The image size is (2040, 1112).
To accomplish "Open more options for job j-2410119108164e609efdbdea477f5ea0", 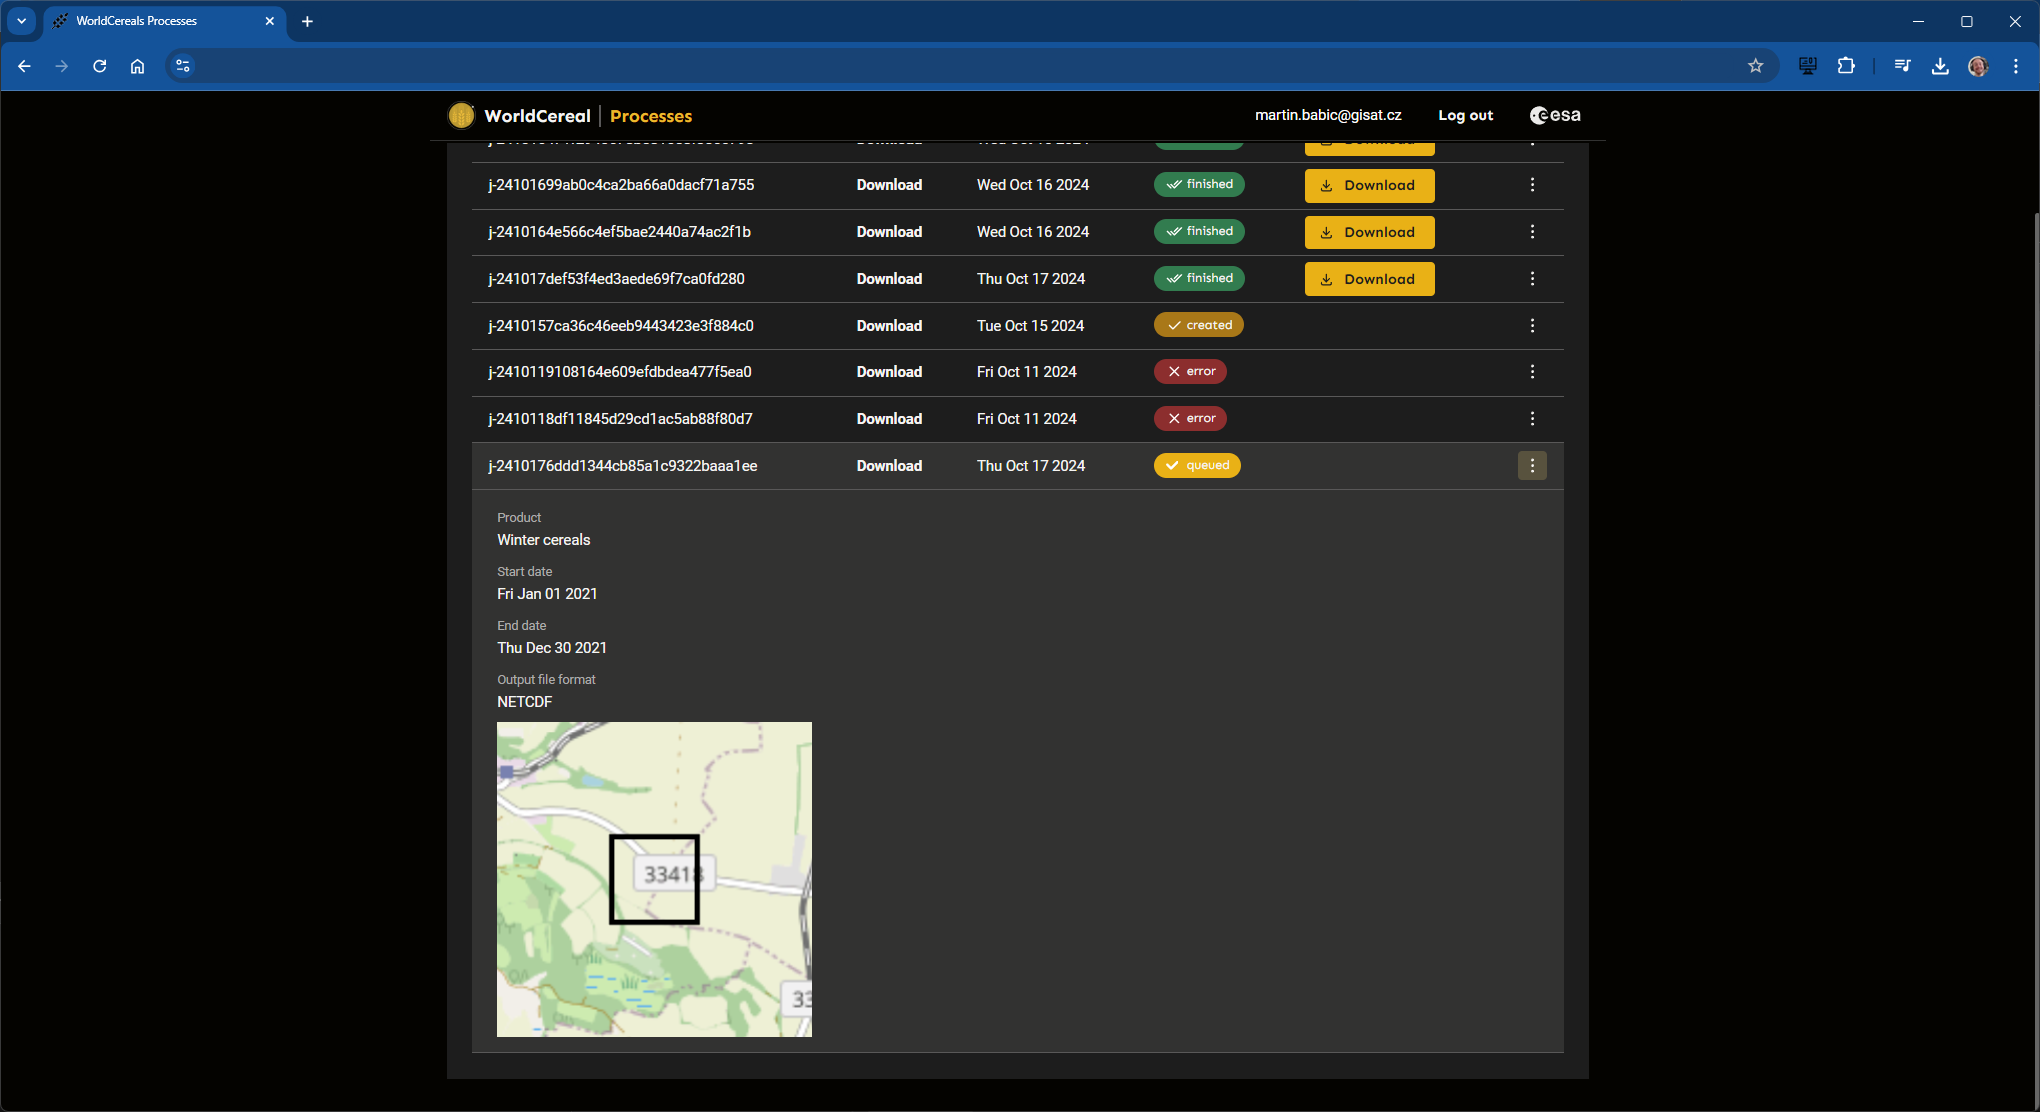I will (1532, 372).
